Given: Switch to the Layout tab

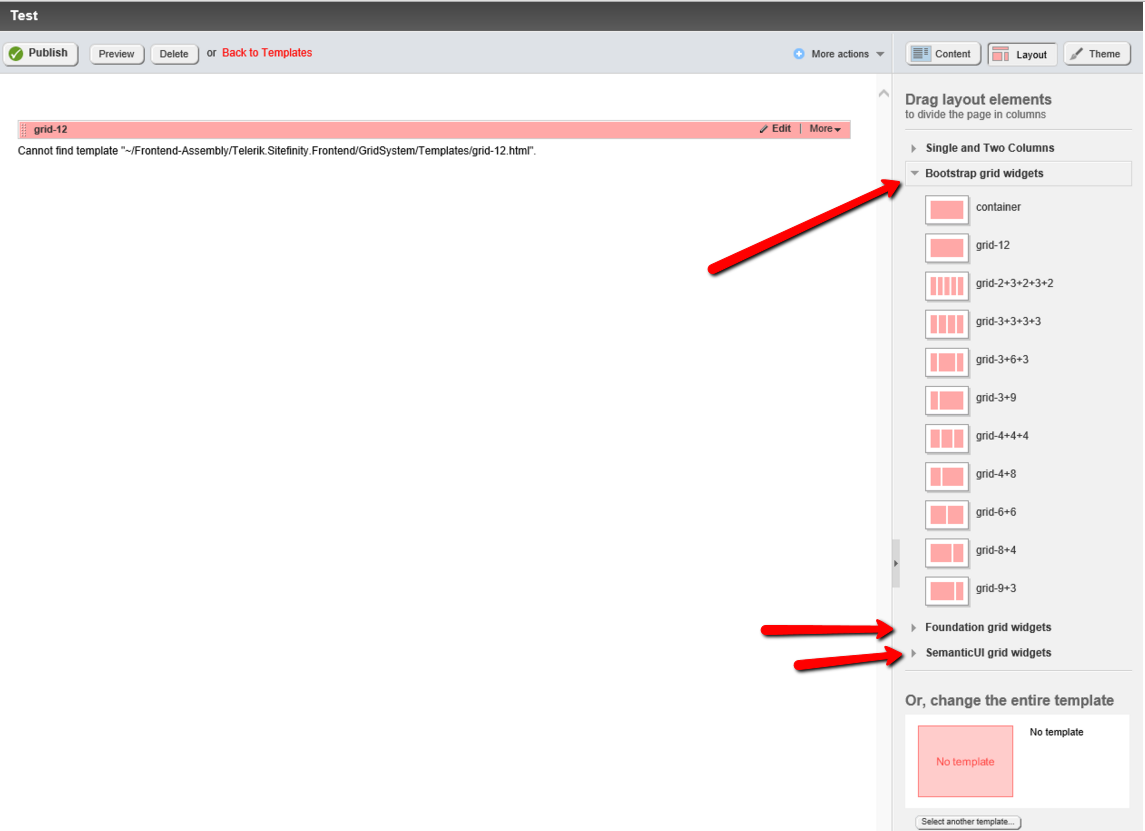Looking at the screenshot, I should 1022,54.
